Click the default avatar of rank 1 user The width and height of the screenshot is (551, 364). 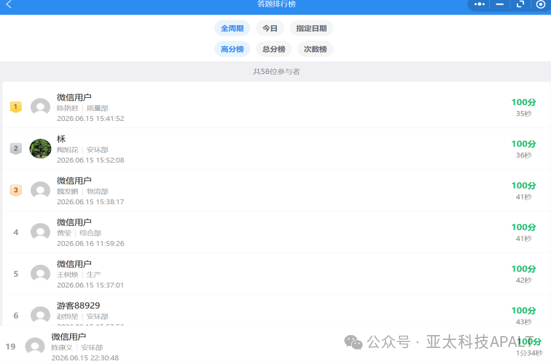tap(40, 107)
